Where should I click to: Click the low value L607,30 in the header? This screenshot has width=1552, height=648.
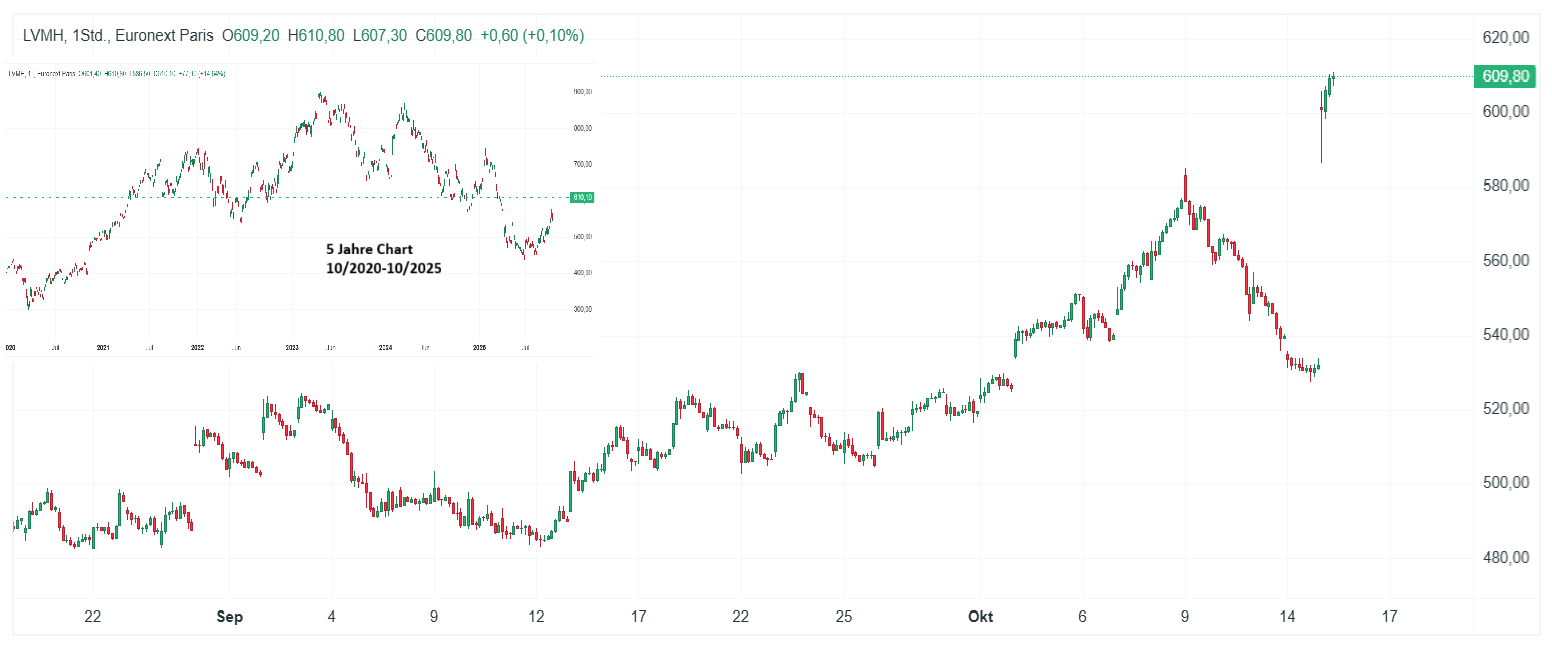click(x=380, y=36)
